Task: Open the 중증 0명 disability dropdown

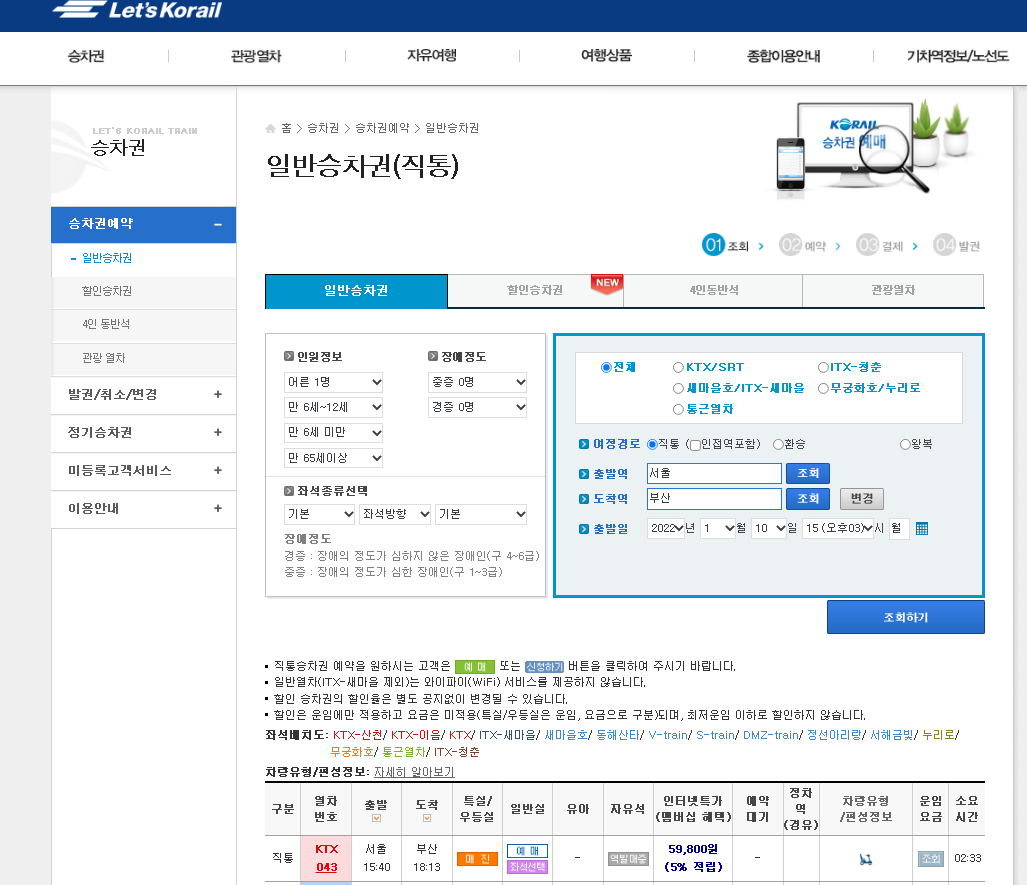Action: tap(477, 382)
